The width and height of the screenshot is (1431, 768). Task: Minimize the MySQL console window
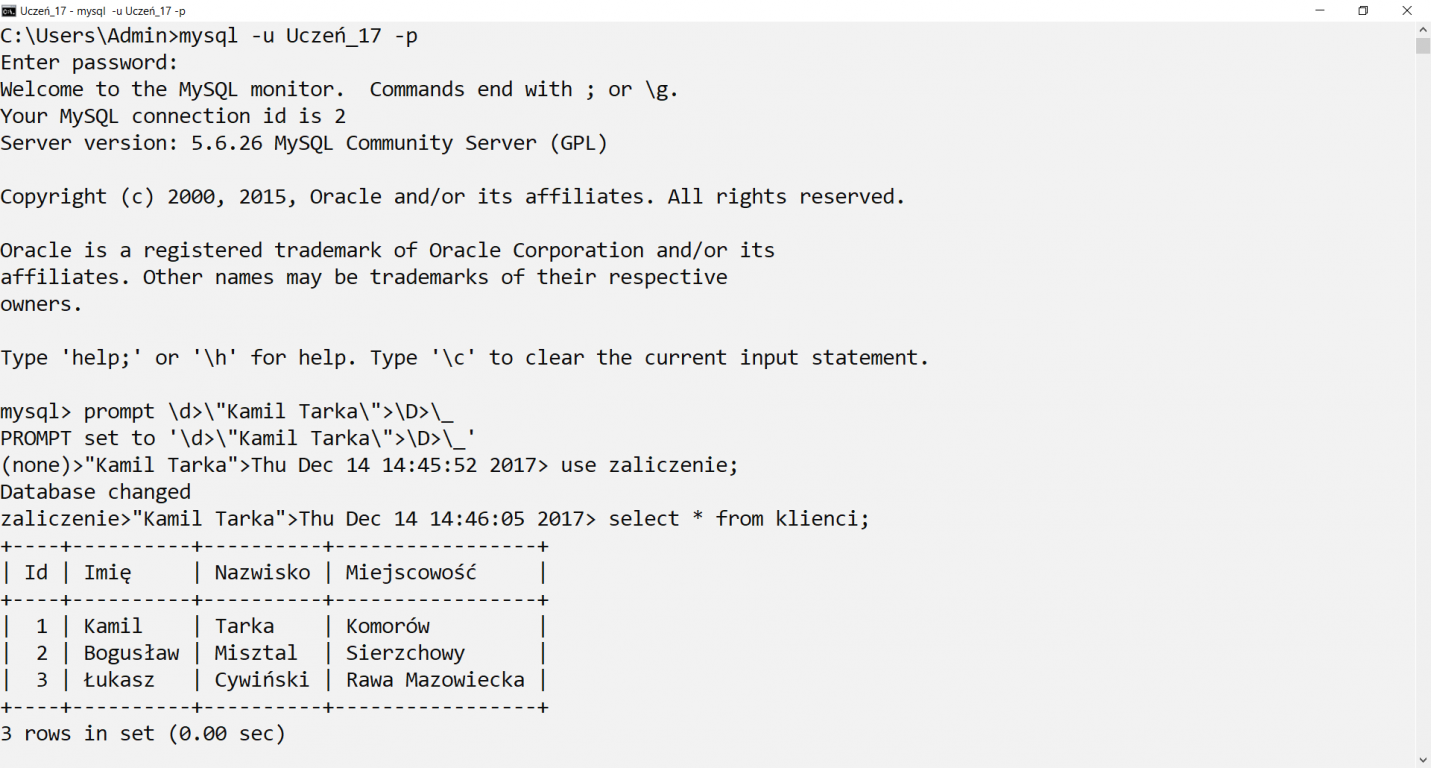1320,10
